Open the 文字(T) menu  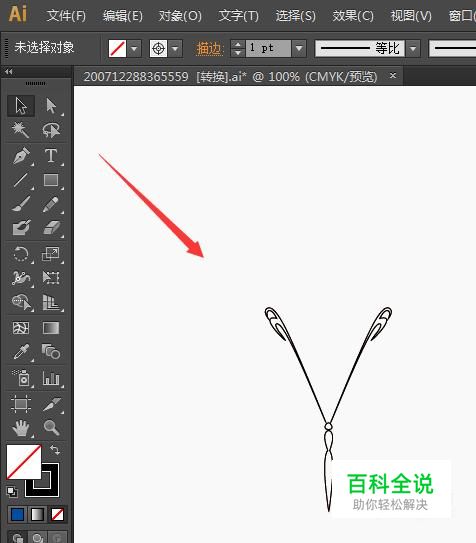(239, 16)
